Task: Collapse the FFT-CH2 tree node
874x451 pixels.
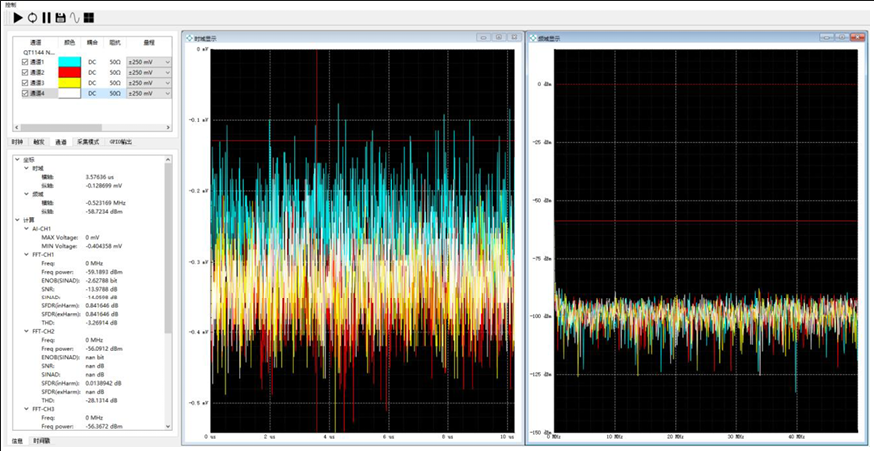Action: coord(25,331)
